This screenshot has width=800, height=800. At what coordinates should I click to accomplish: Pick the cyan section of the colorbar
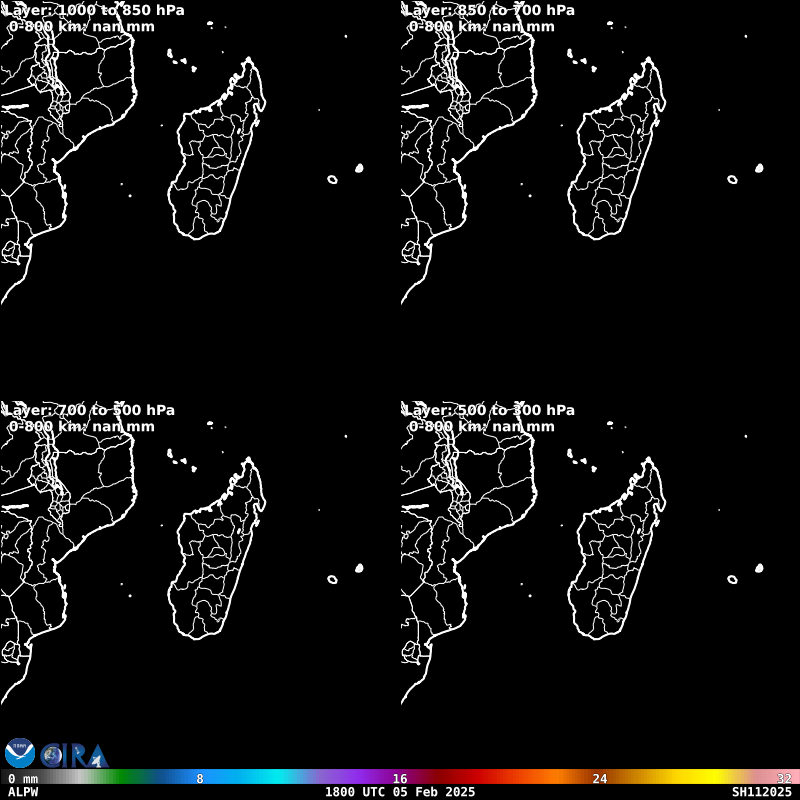click(x=278, y=777)
